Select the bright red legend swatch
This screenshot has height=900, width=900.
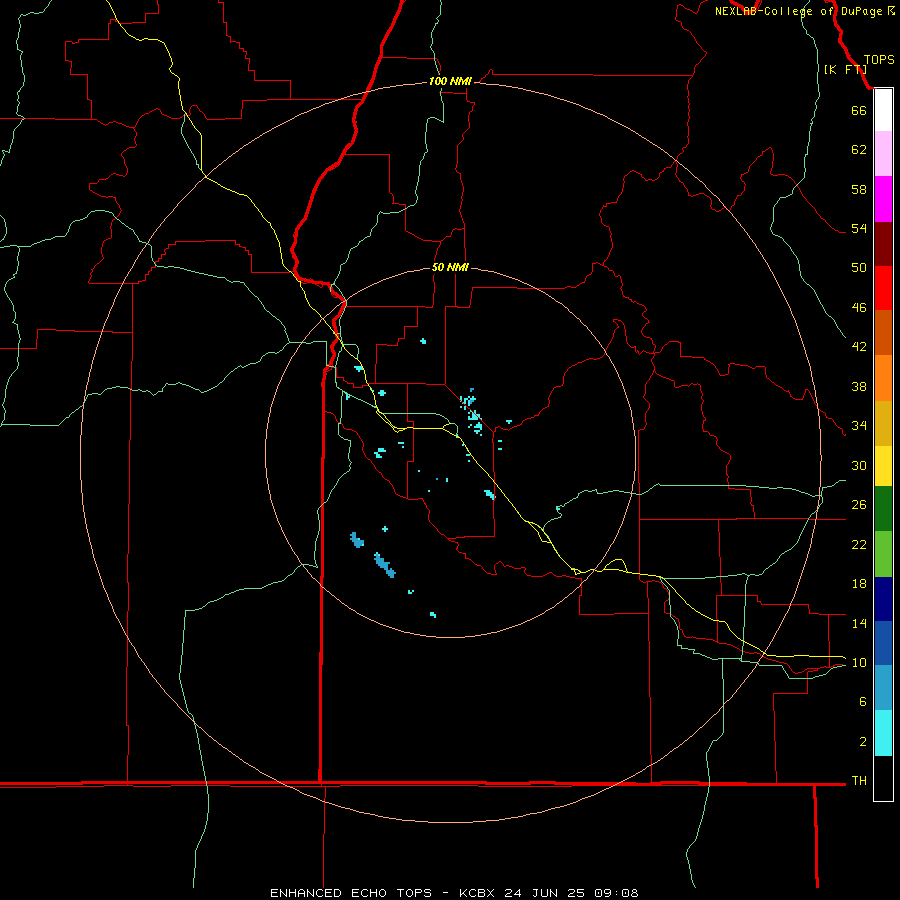[883, 288]
